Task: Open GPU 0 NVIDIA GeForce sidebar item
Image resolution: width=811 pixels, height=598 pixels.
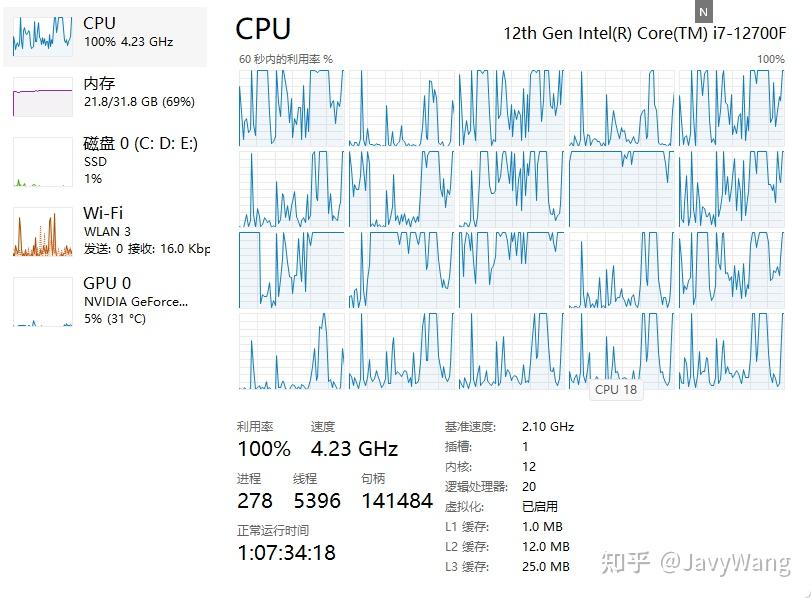Action: [105, 302]
